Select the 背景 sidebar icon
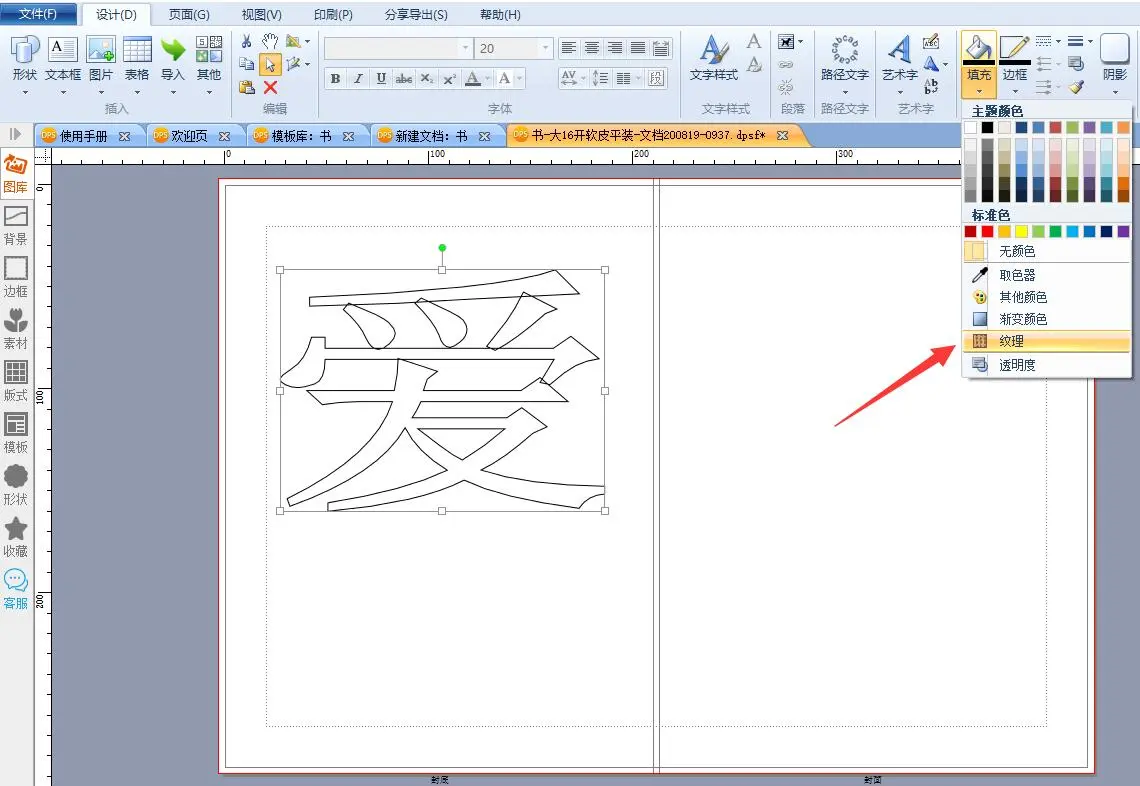 point(15,224)
